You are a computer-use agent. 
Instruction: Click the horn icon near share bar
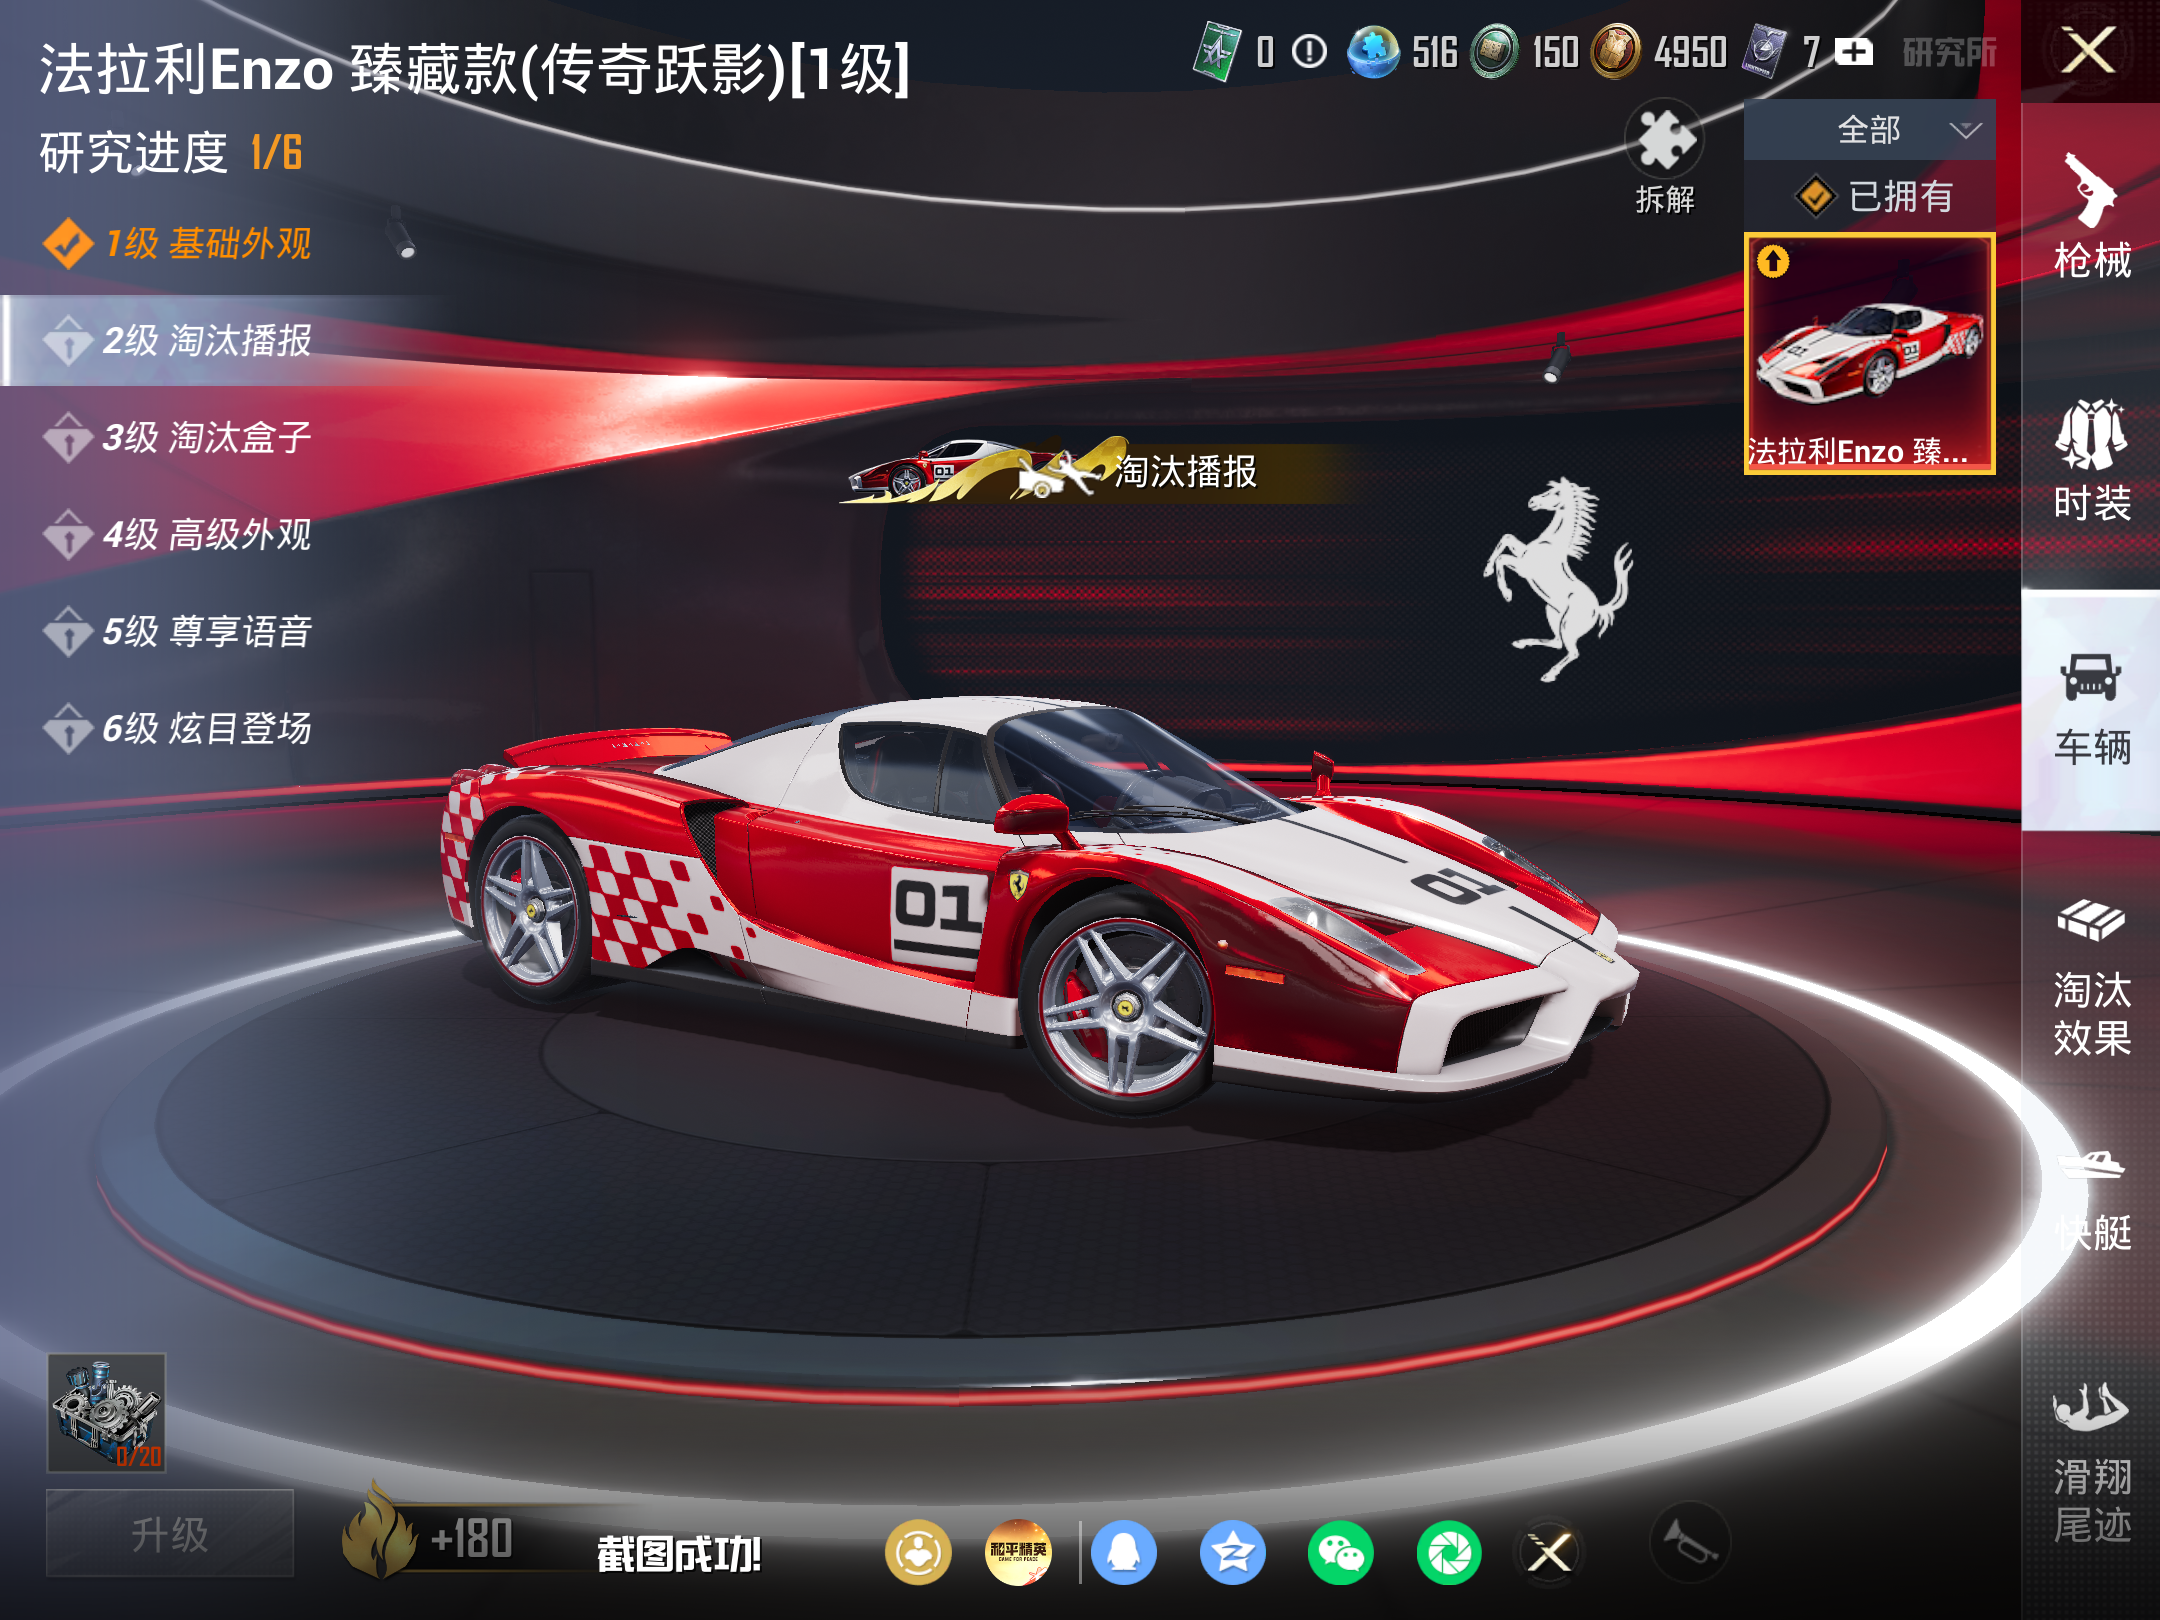[x=1690, y=1543]
